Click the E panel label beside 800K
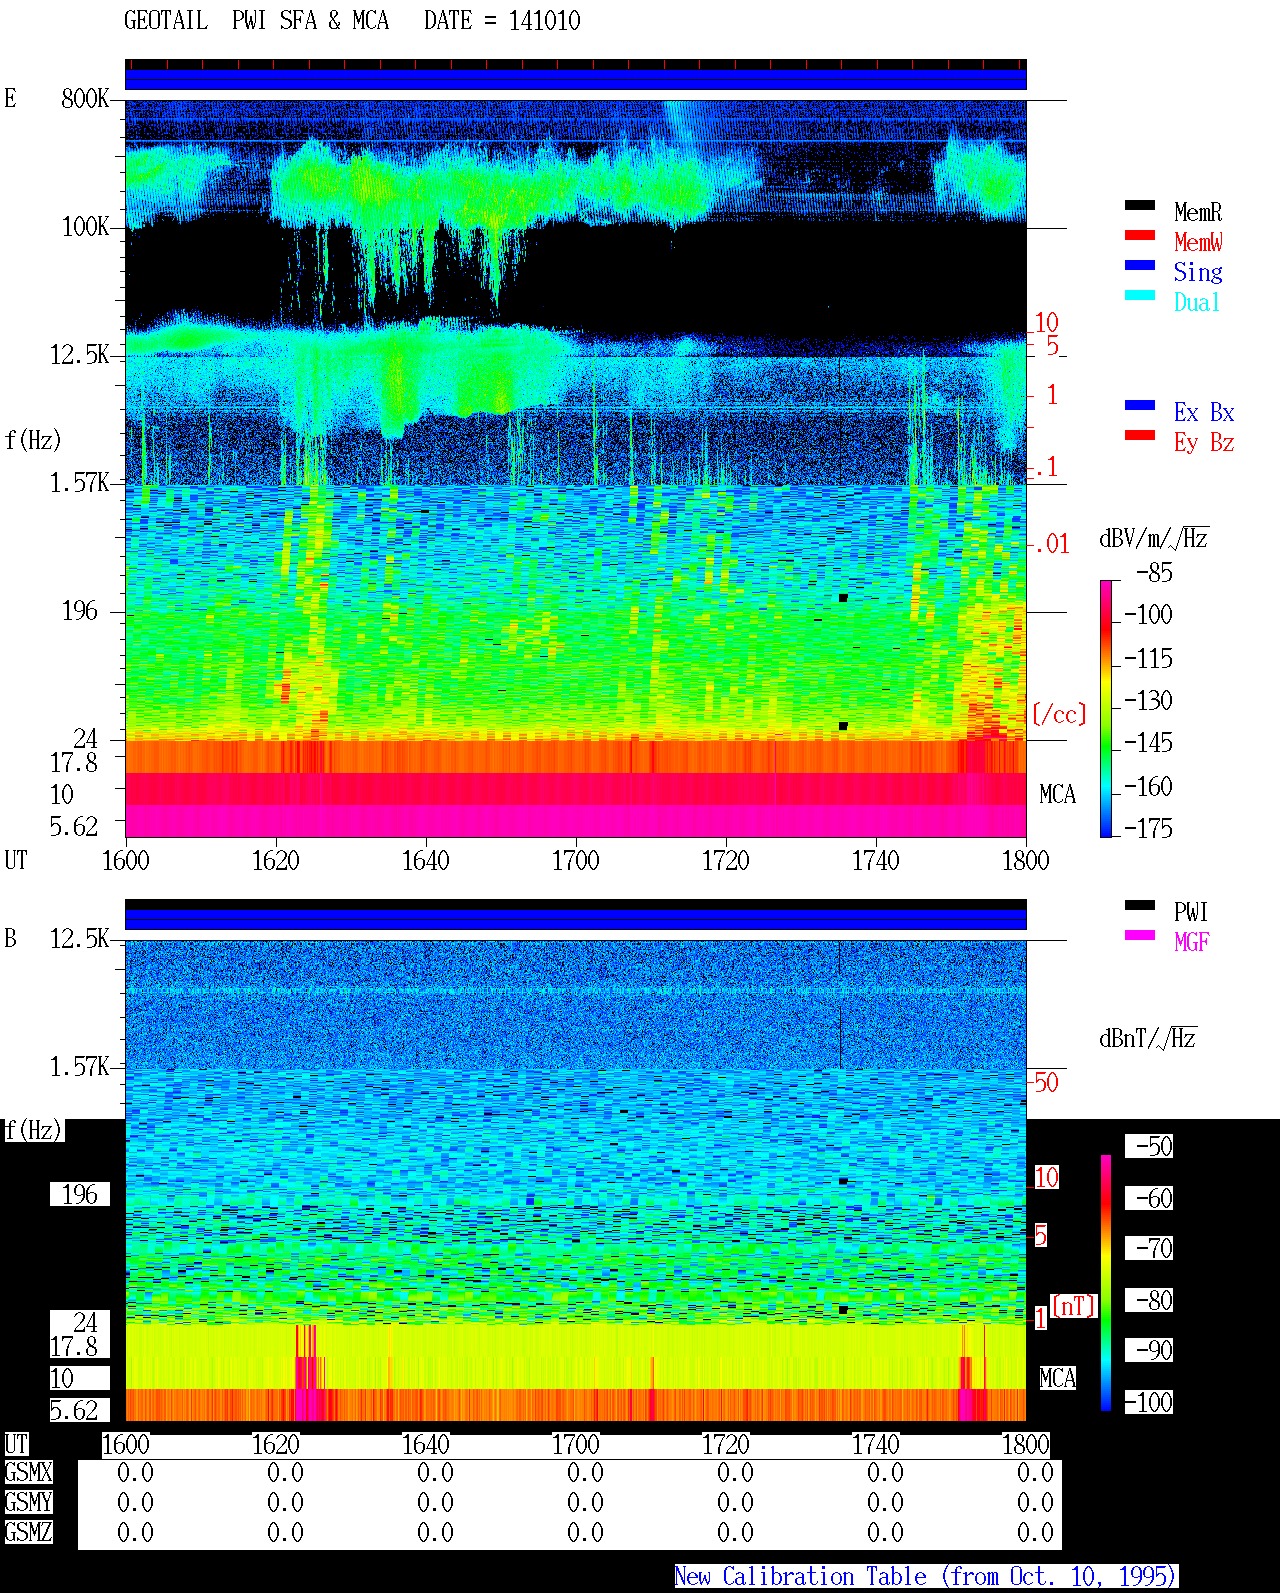 10,98
